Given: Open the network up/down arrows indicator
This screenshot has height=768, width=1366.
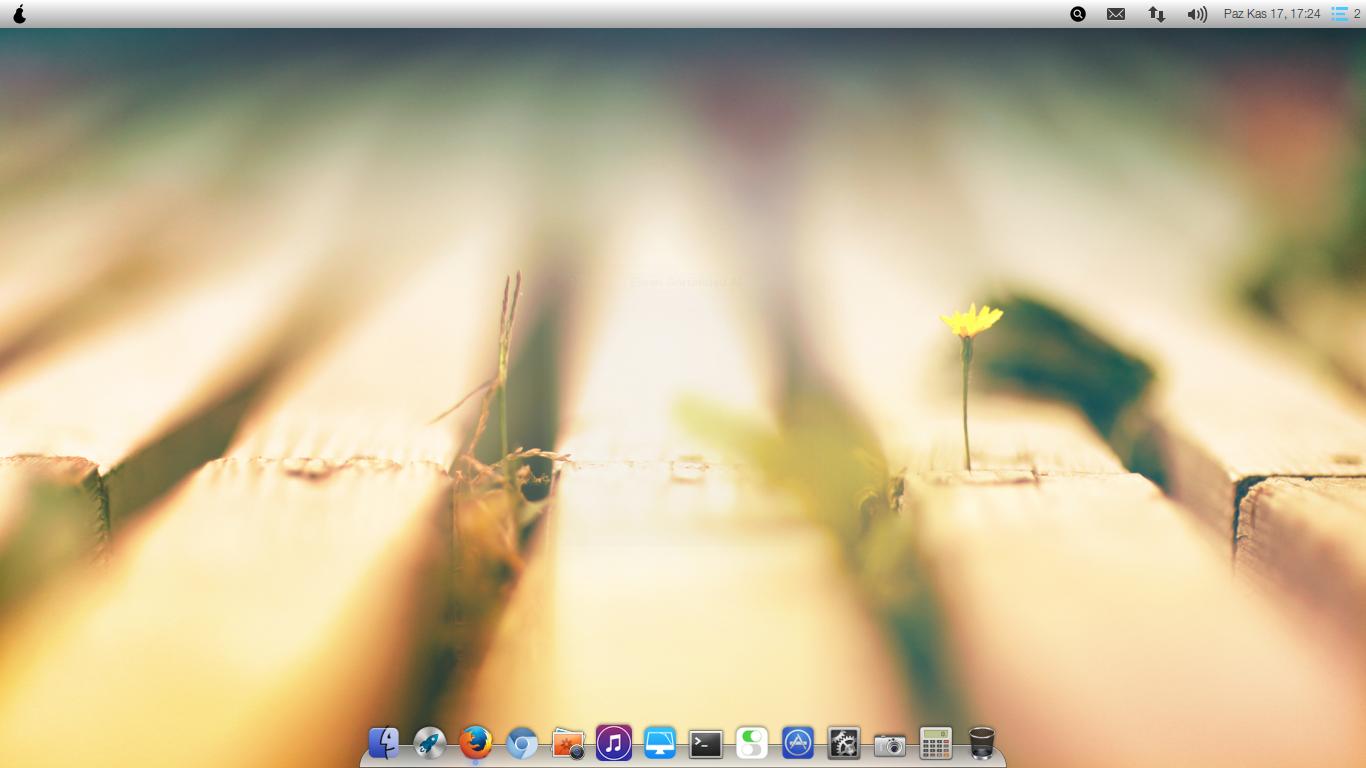Looking at the screenshot, I should tap(1157, 14).
